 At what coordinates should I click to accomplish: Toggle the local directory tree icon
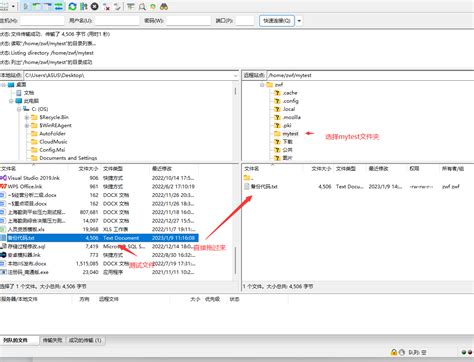pyautogui.click(x=37, y=6)
